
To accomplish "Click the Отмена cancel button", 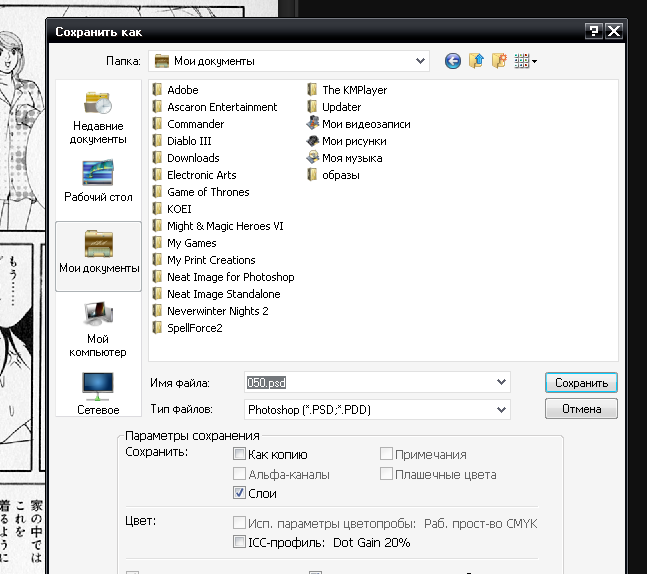I will coord(581,409).
